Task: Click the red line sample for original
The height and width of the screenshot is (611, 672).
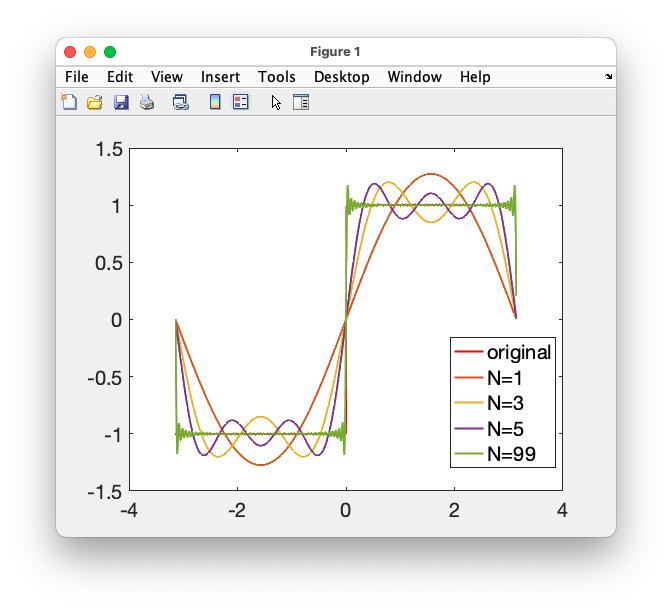Action: pos(468,352)
